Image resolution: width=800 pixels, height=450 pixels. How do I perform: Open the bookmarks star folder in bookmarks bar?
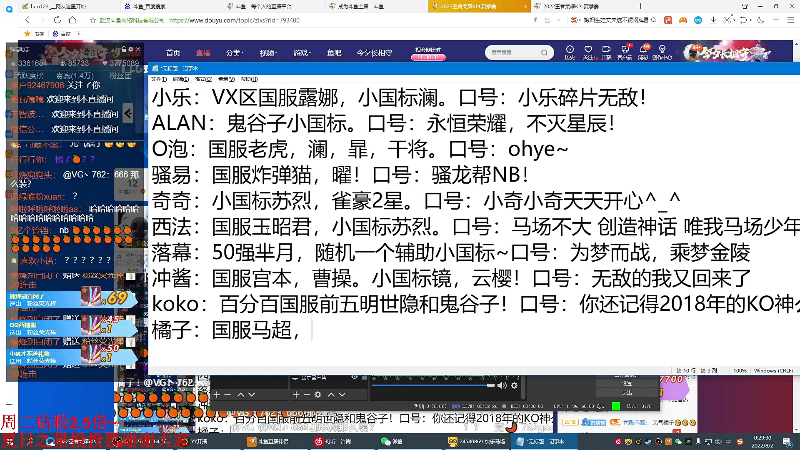pos(34,34)
